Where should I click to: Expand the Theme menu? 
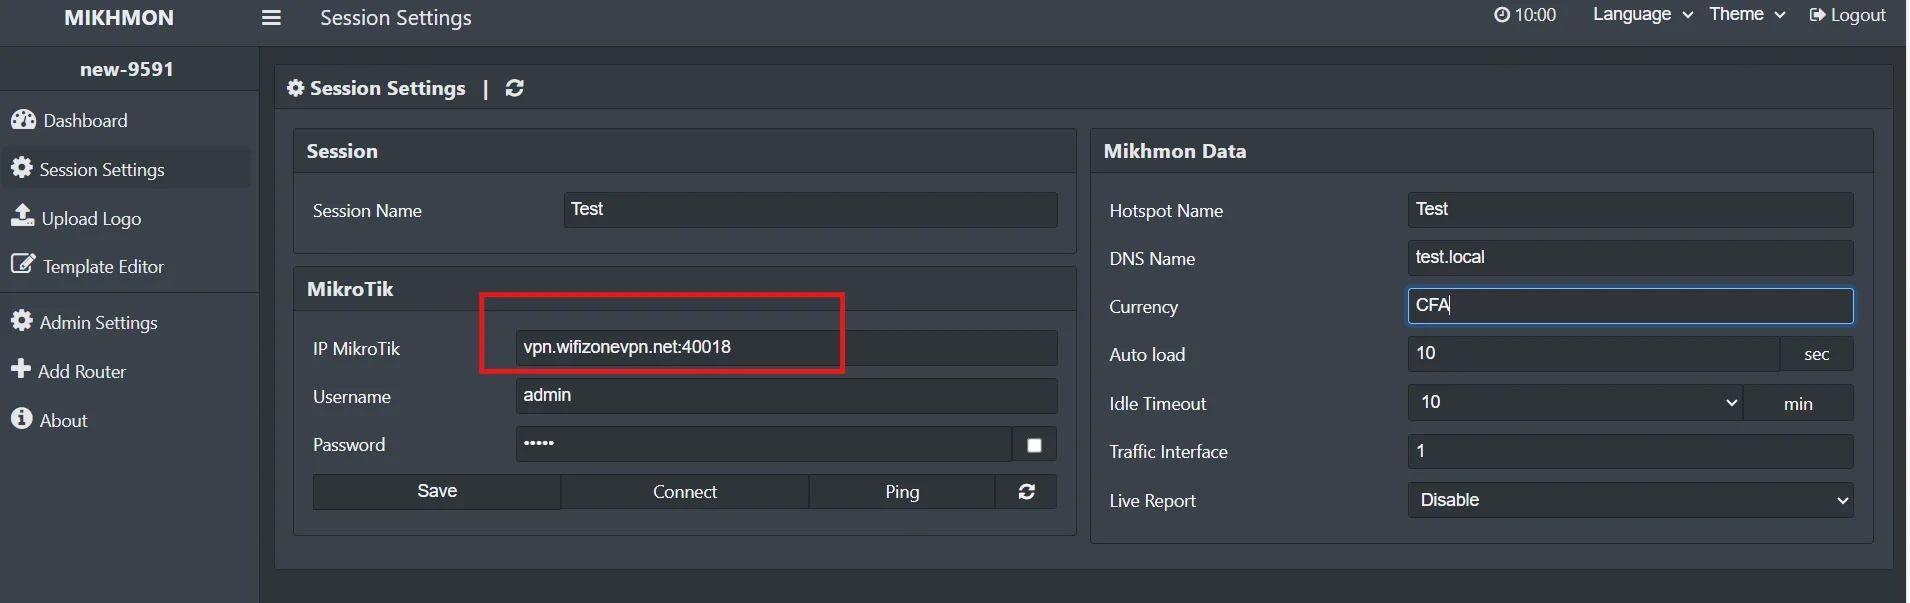coord(1746,15)
